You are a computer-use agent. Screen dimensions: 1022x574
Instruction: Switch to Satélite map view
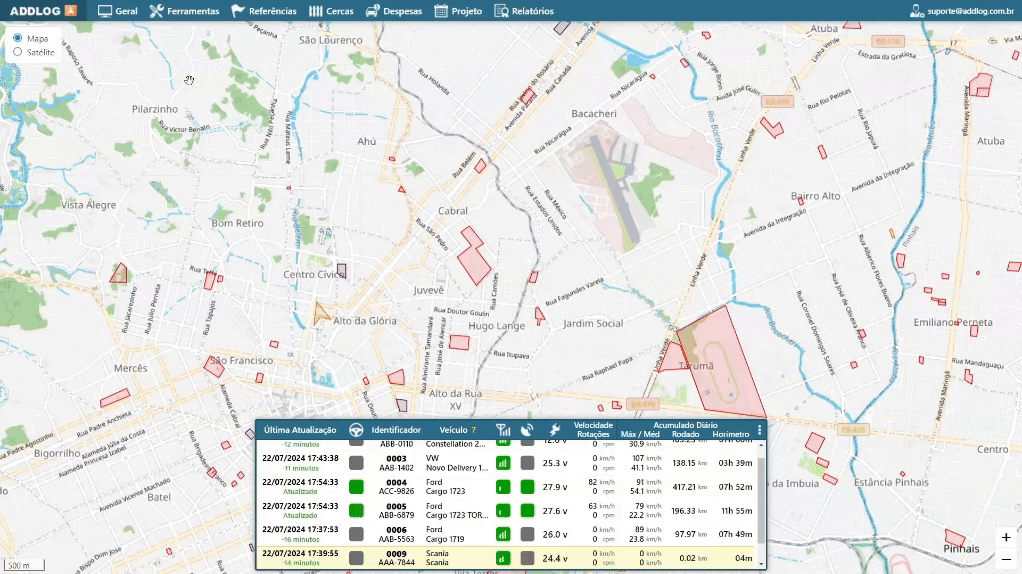pyautogui.click(x=18, y=51)
